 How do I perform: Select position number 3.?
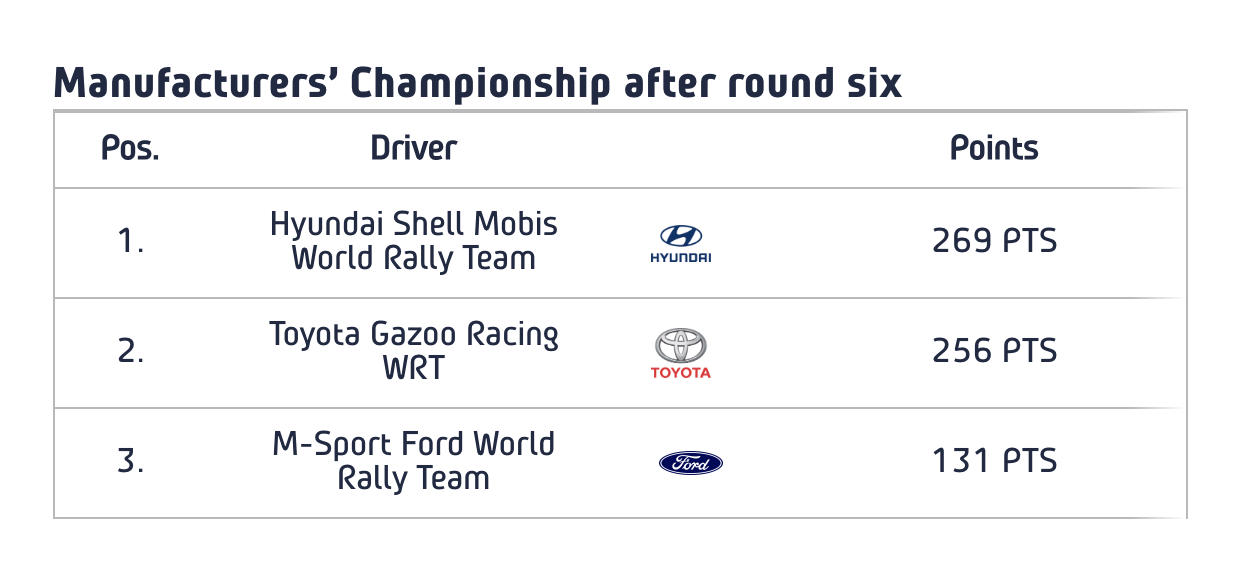click(x=130, y=461)
